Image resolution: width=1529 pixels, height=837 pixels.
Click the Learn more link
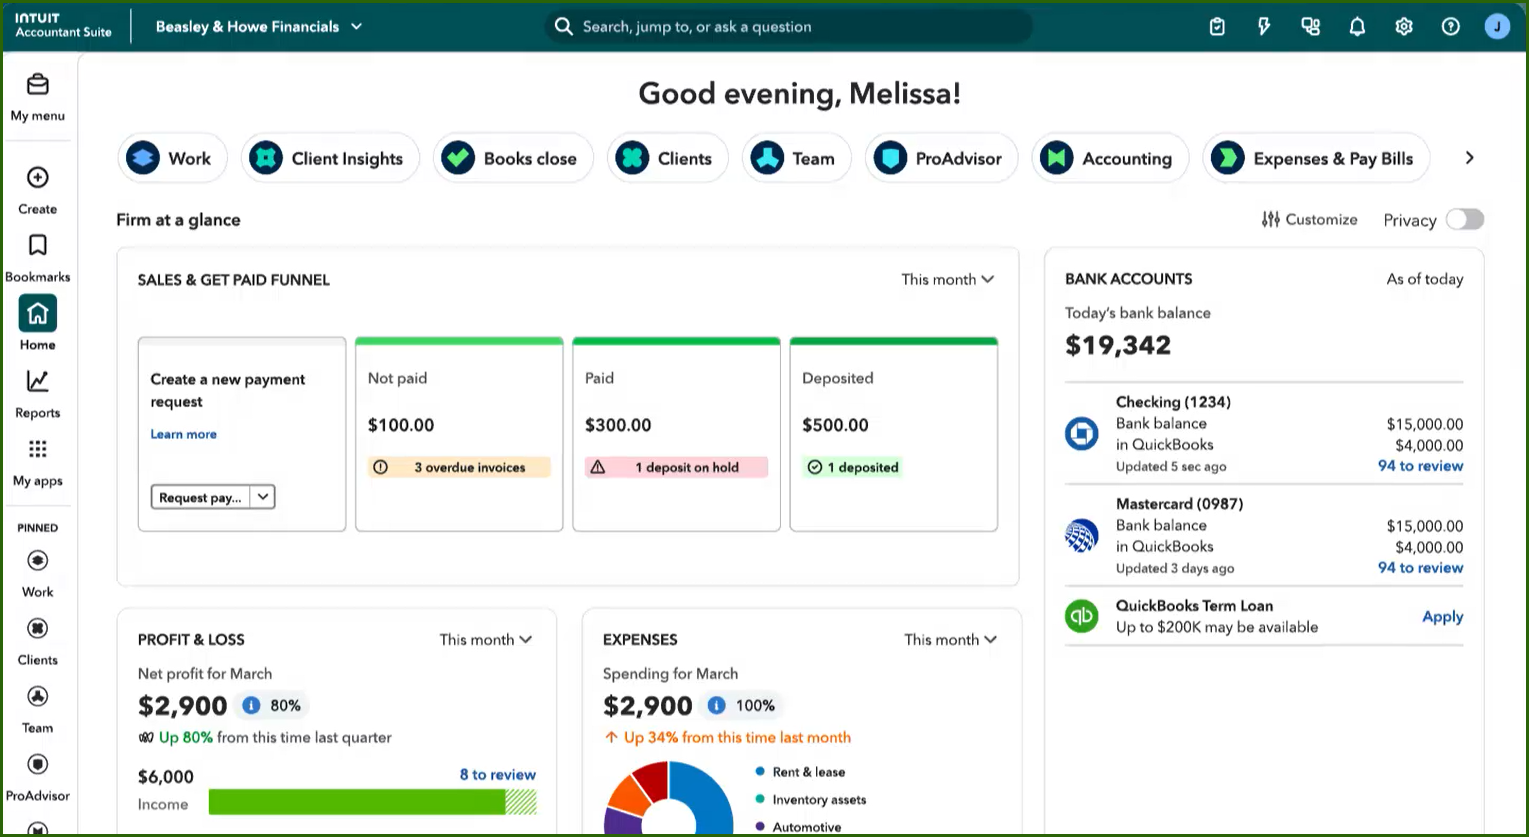183,434
